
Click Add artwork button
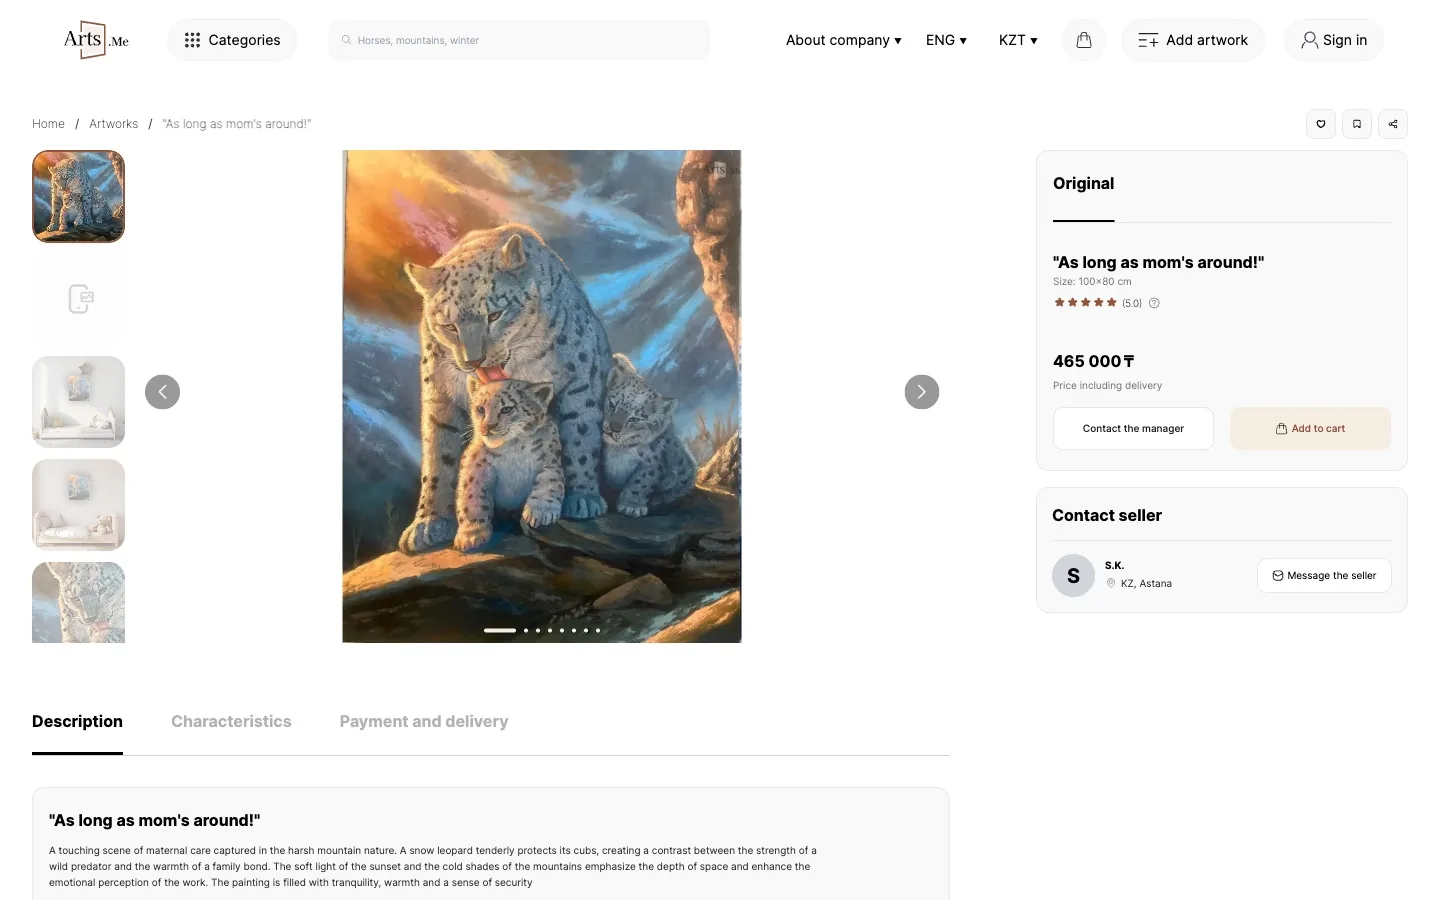[x=1193, y=40]
